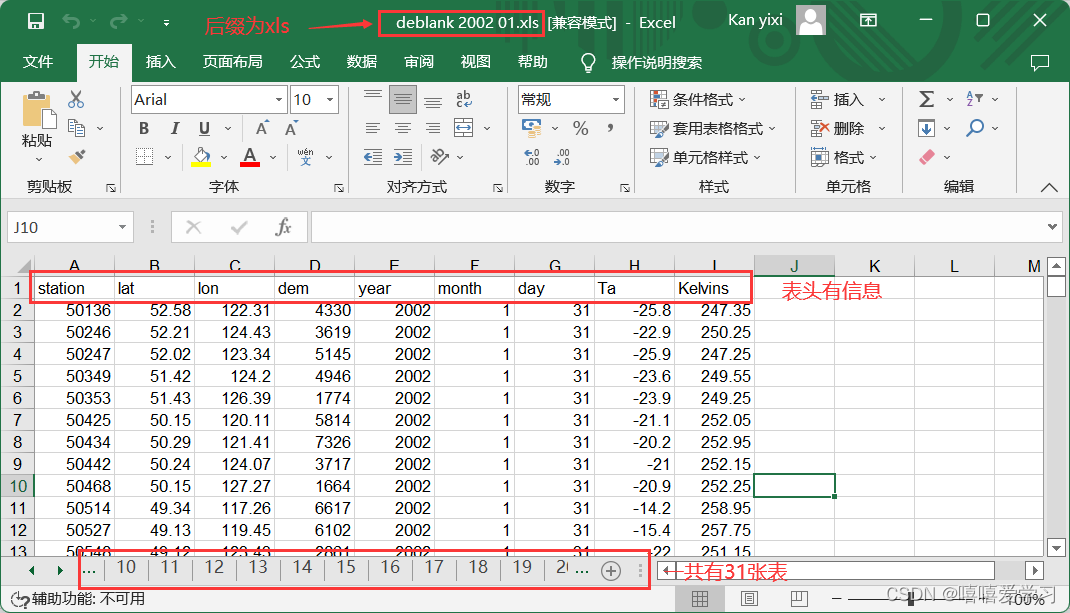
Task: Click the Increase Decimal icon
Action: (534, 158)
